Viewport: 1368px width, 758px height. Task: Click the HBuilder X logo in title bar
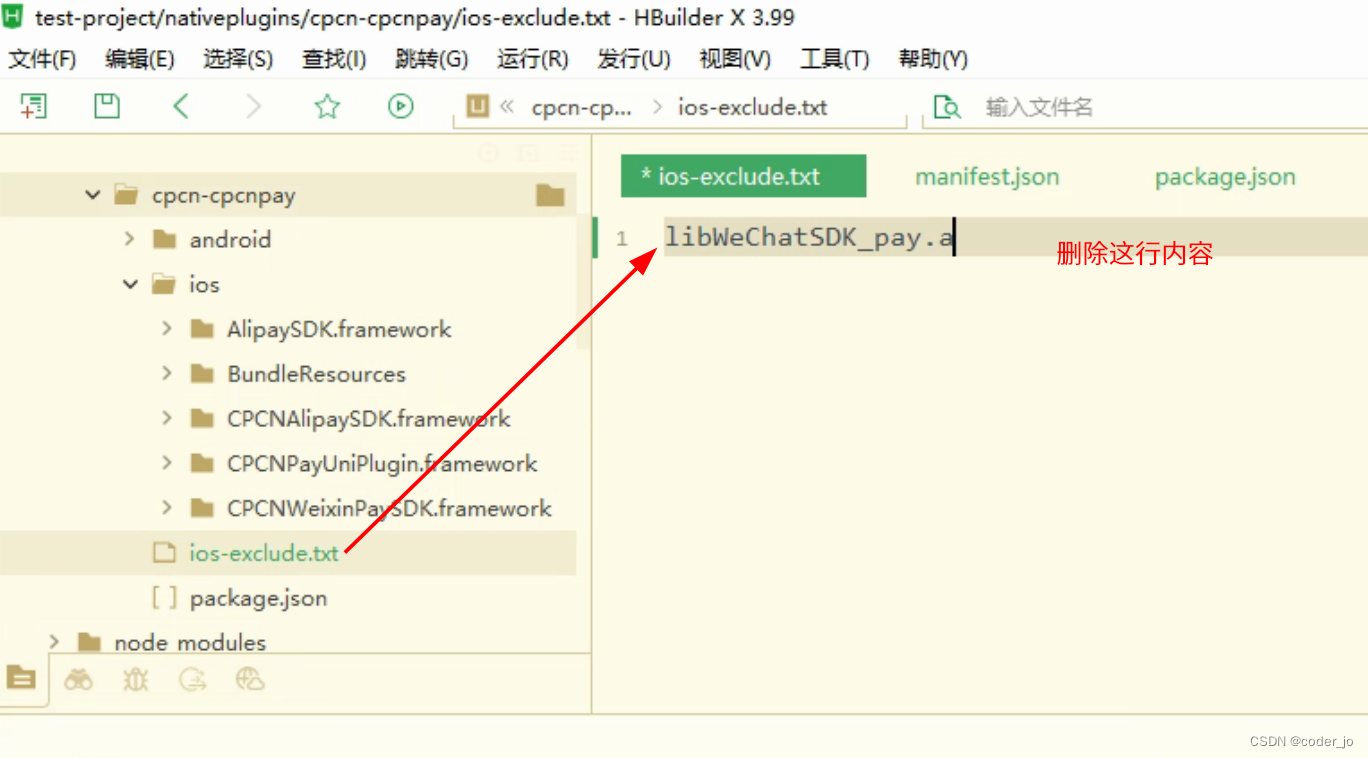tap(12, 17)
